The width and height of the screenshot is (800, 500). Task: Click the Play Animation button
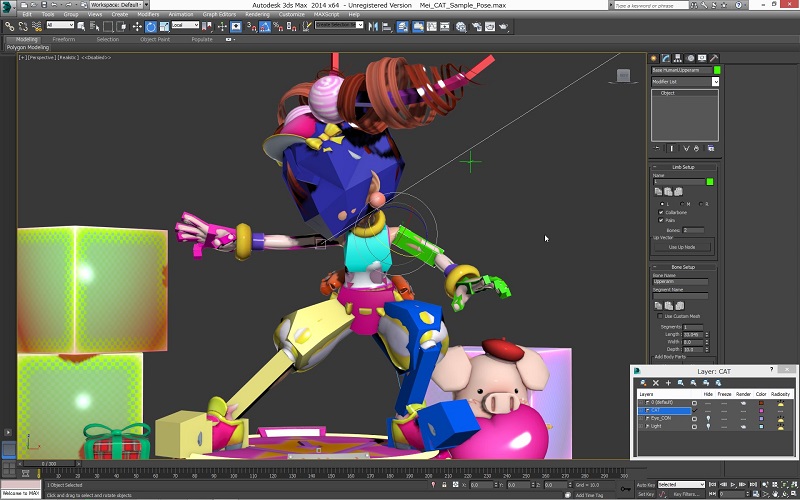(733, 485)
